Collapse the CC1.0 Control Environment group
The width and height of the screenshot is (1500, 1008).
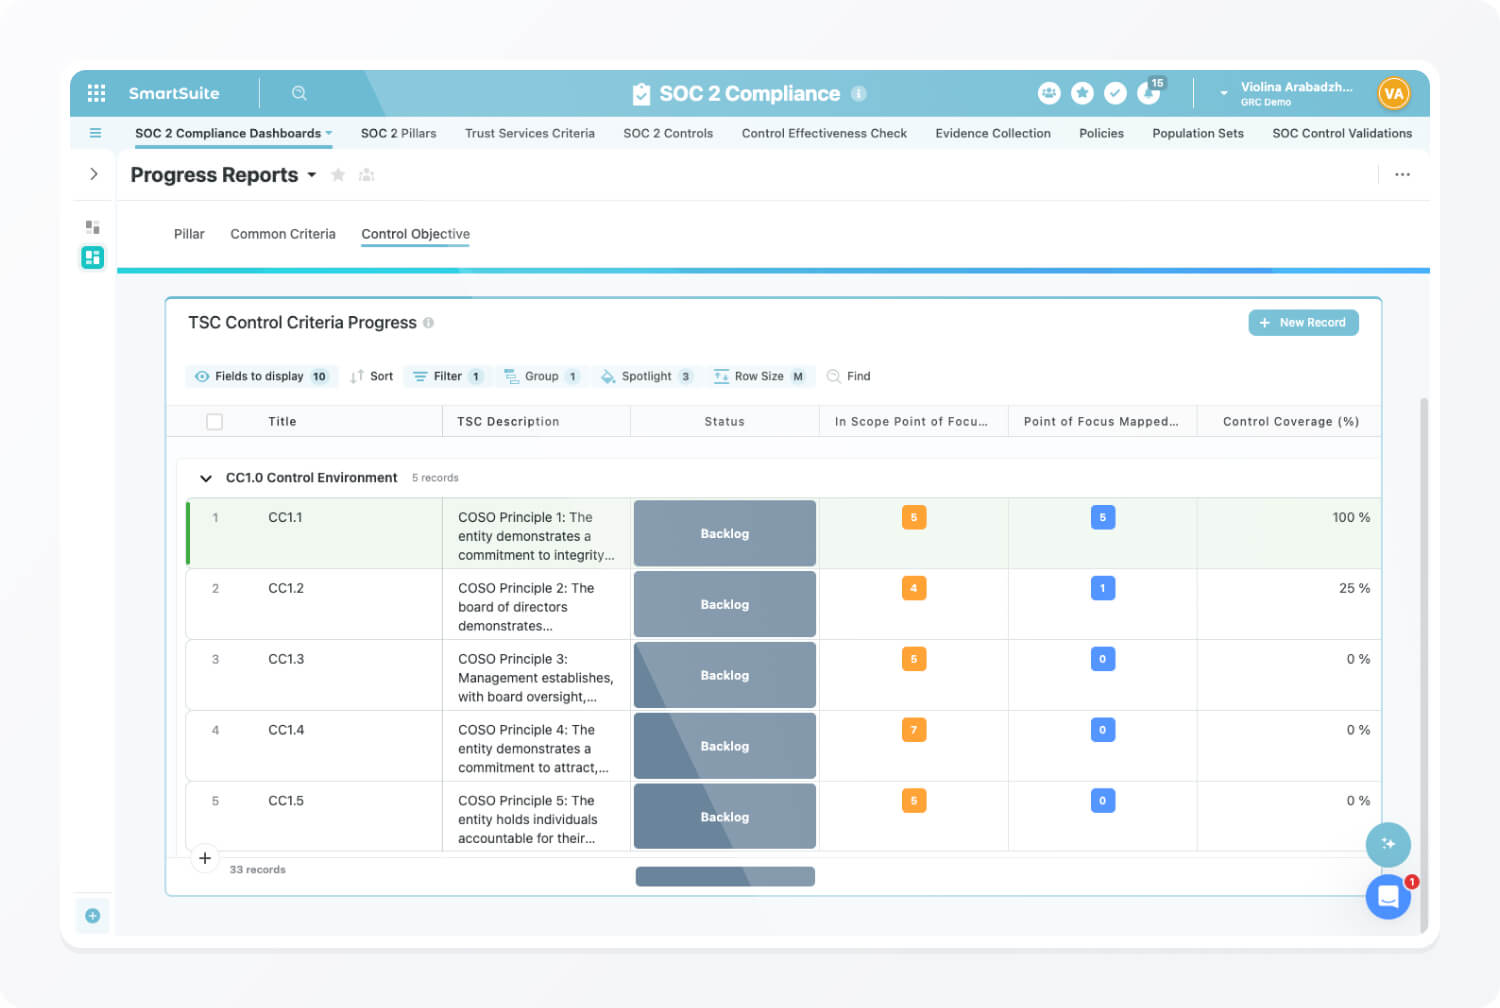point(205,478)
